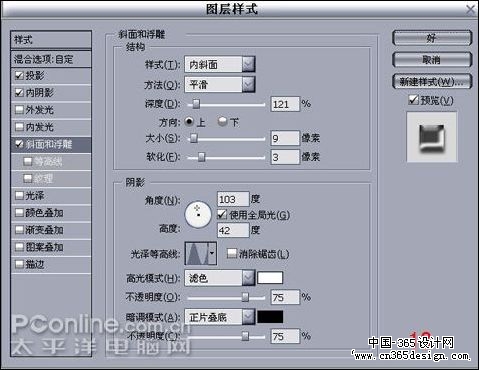Toggle 使用全局光 (Use Global Light) checkbox
Screen dimensions: 479x370
(222, 214)
